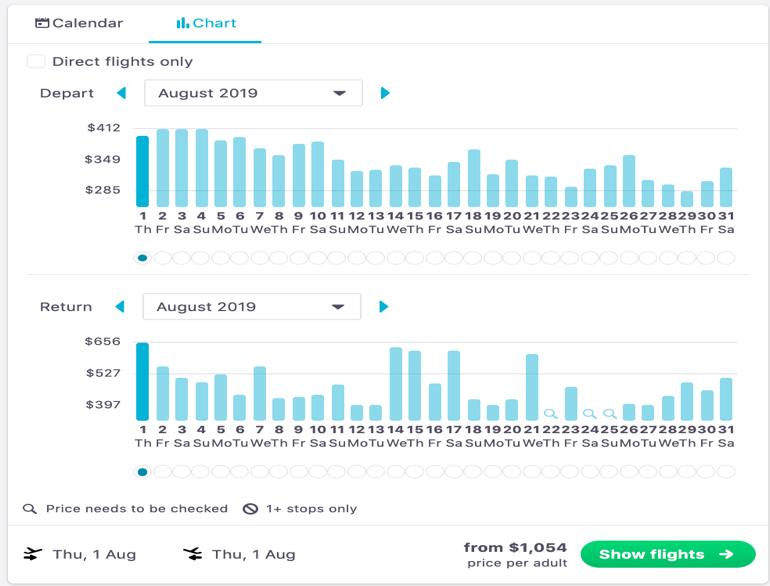Click magnifier icon on return day 24

(x=589, y=413)
